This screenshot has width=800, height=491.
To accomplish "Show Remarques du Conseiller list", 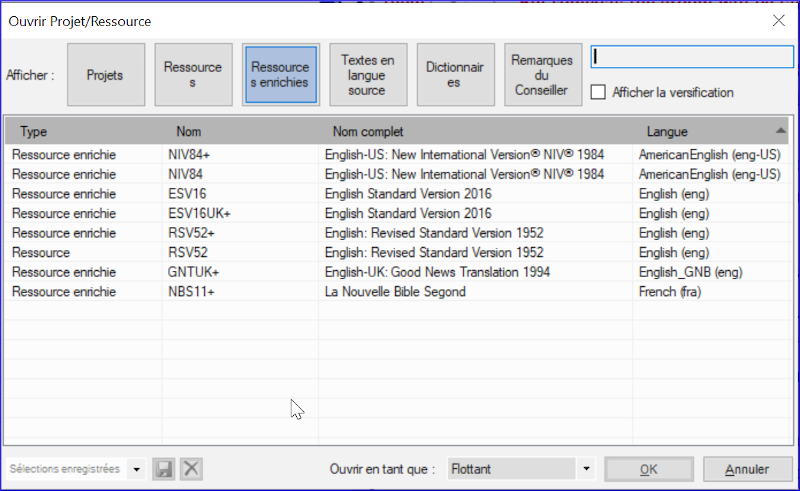I will point(542,75).
